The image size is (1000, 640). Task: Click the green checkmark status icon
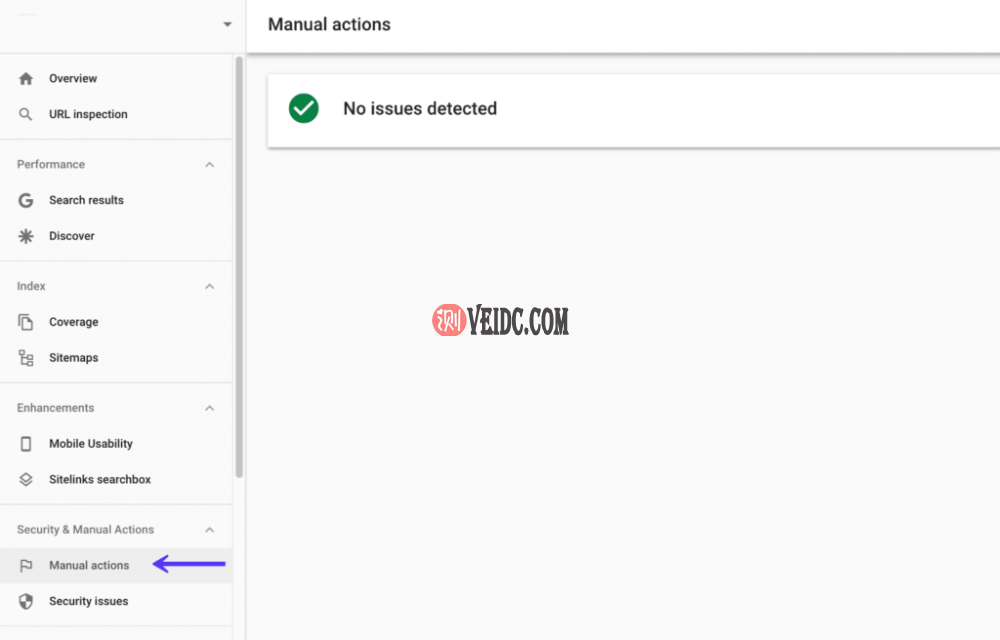[304, 108]
